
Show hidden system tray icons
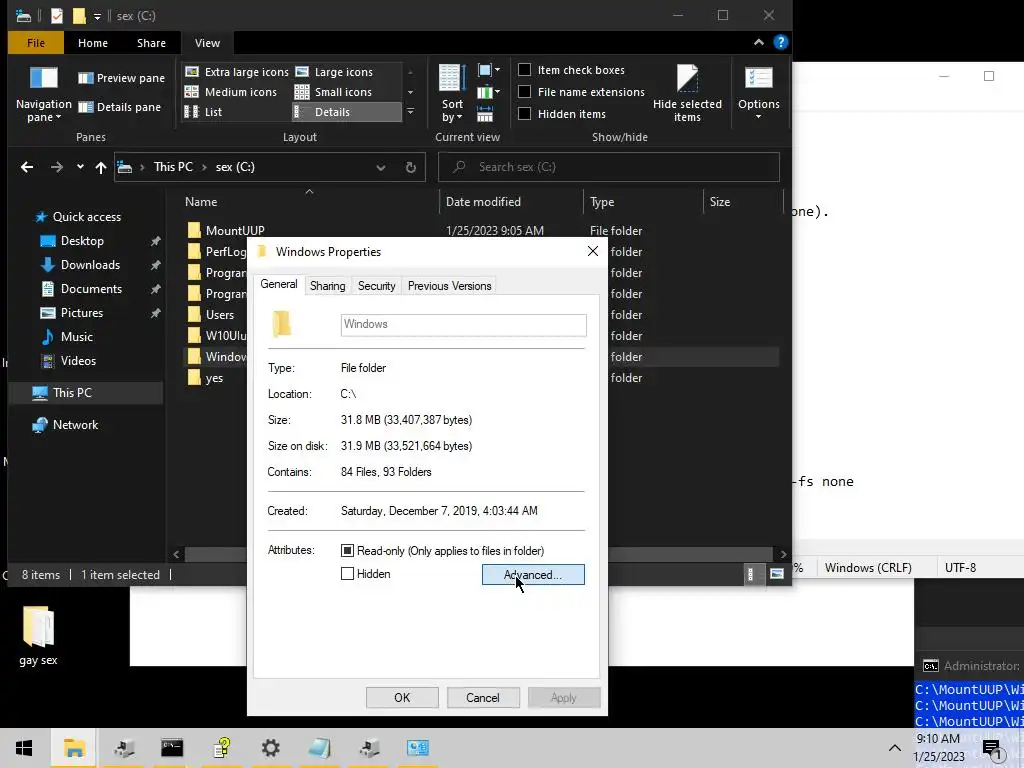895,748
